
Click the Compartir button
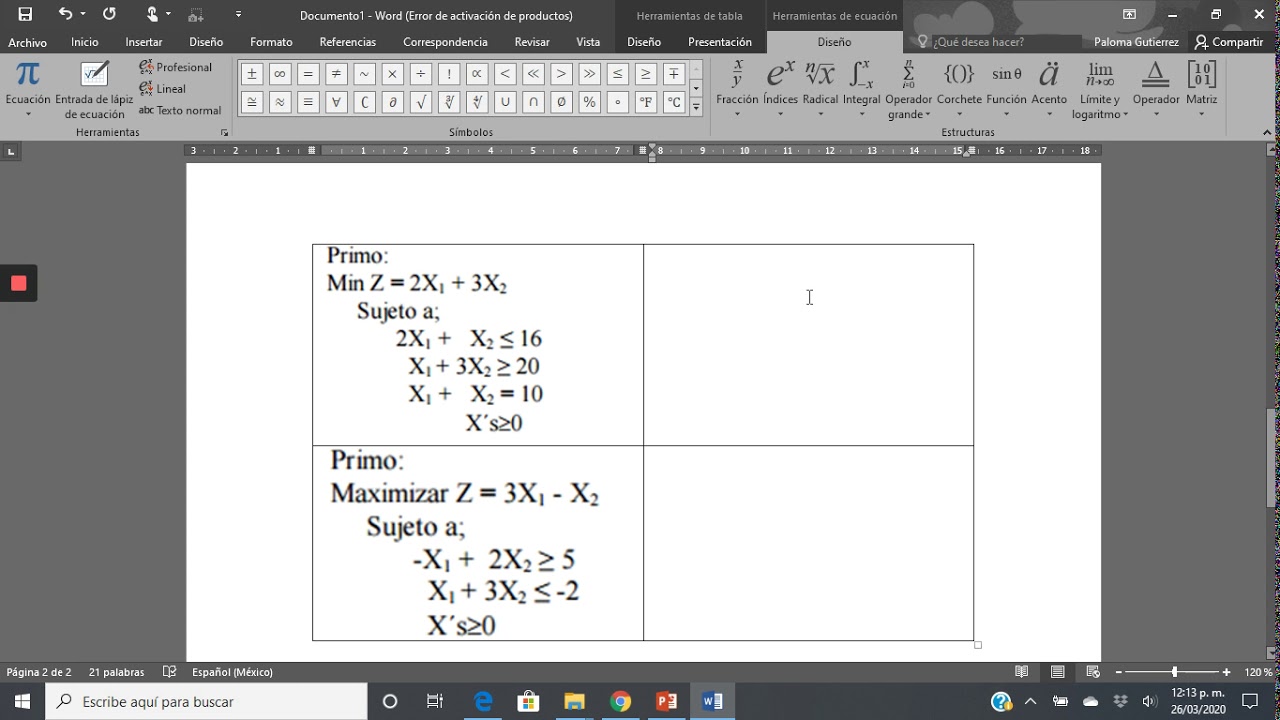pos(1229,42)
